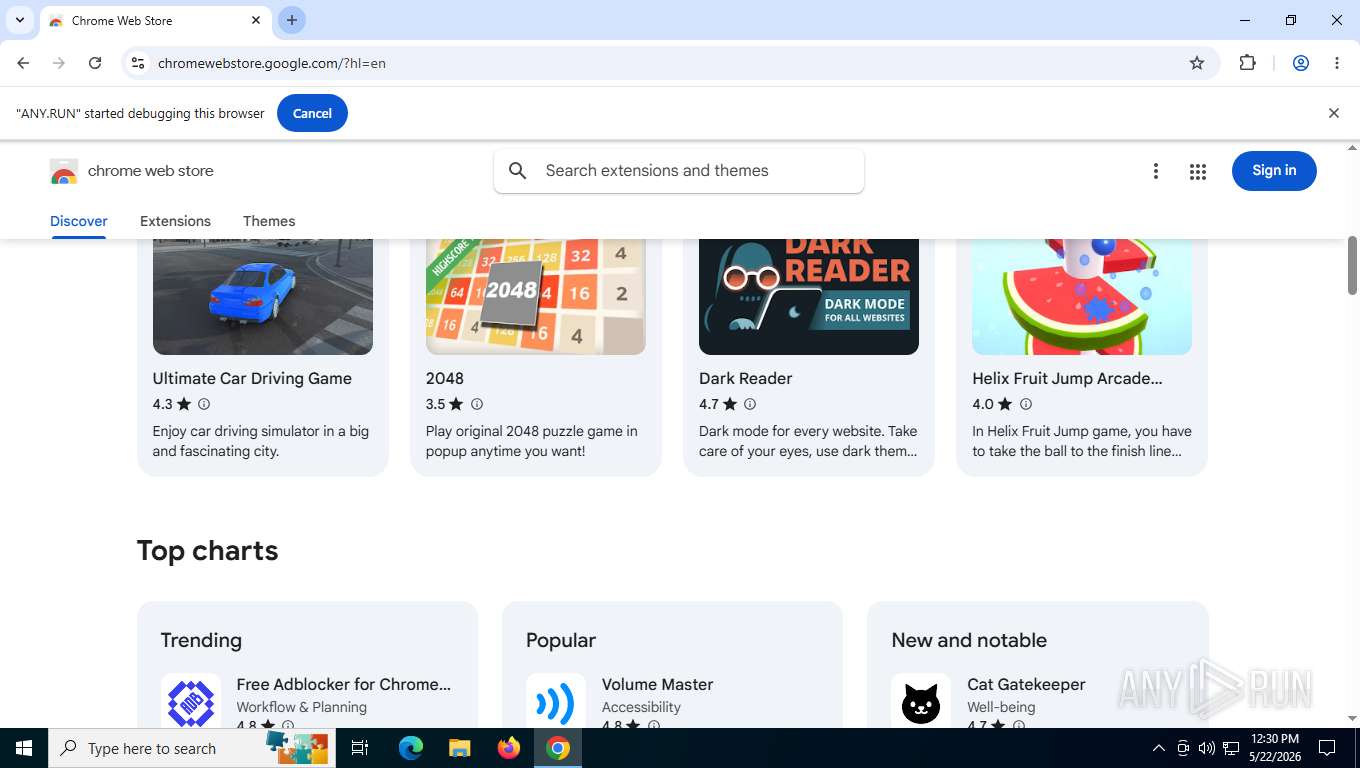Image resolution: width=1360 pixels, height=768 pixels.
Task: Open the 2048 extension title
Action: pos(445,378)
